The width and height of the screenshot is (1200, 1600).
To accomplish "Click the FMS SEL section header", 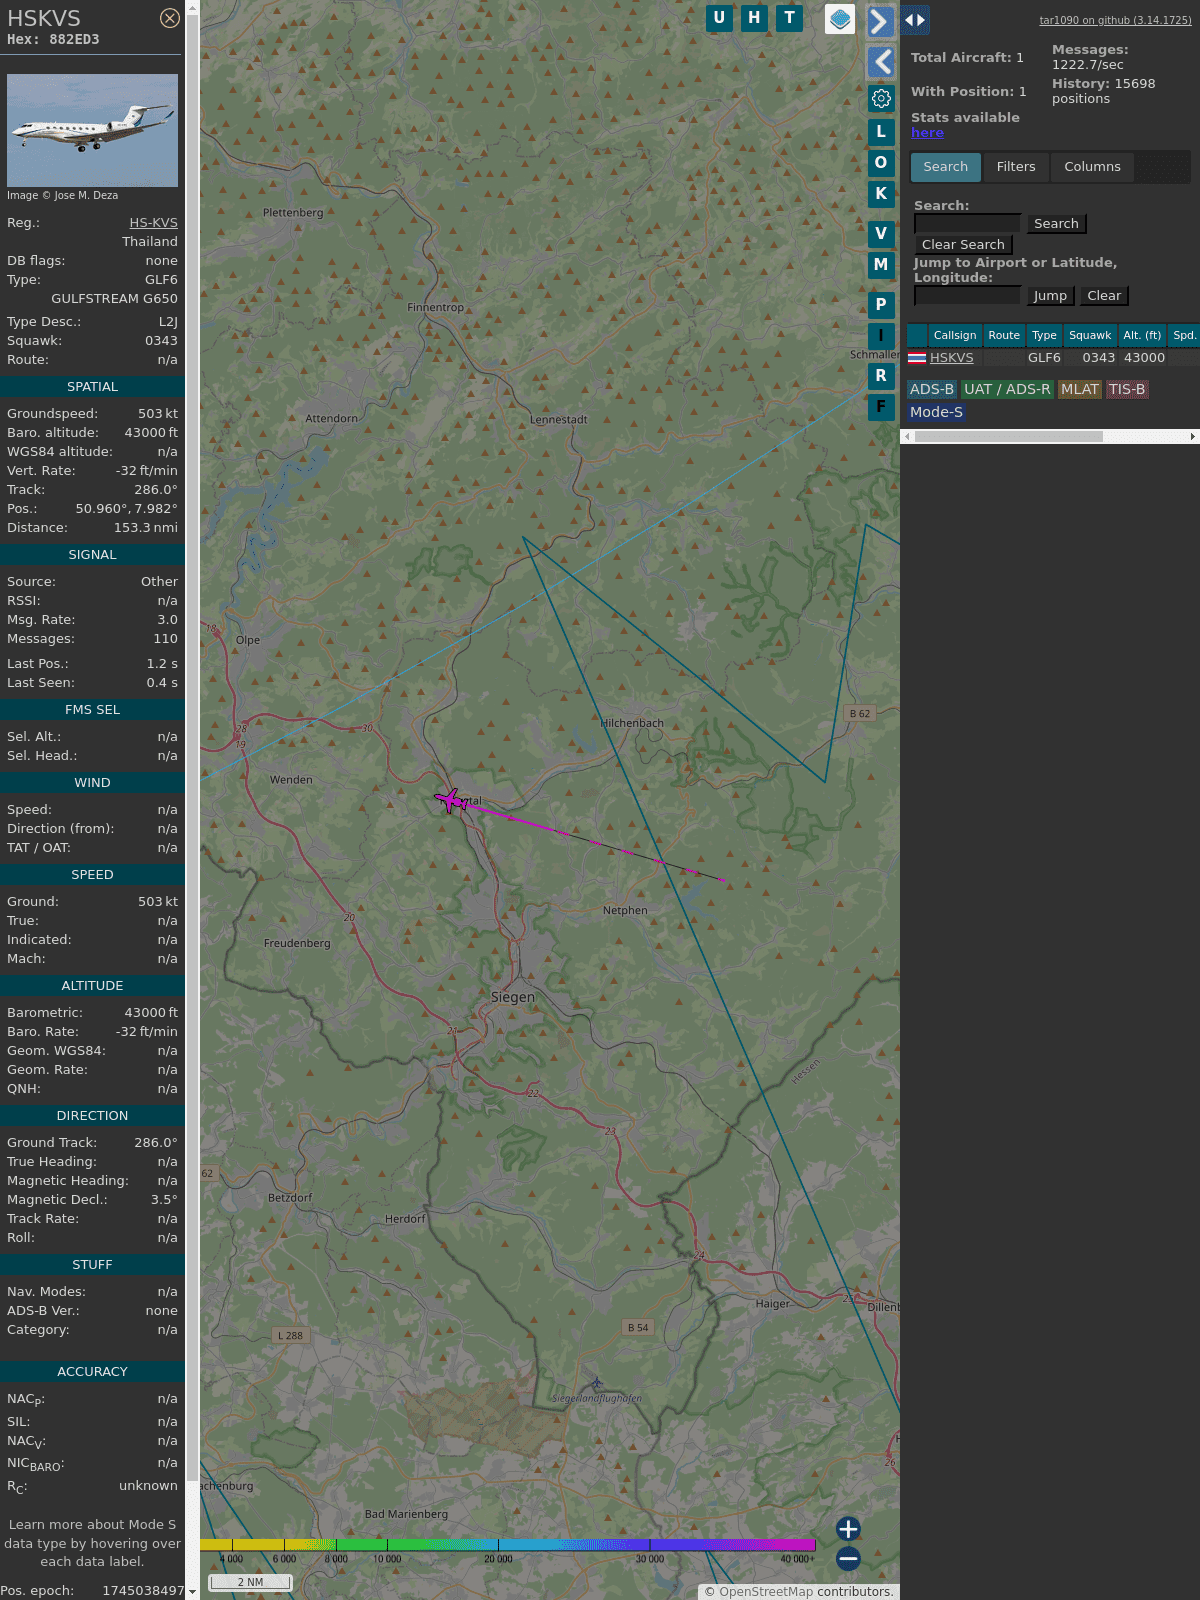I will pos(92,710).
